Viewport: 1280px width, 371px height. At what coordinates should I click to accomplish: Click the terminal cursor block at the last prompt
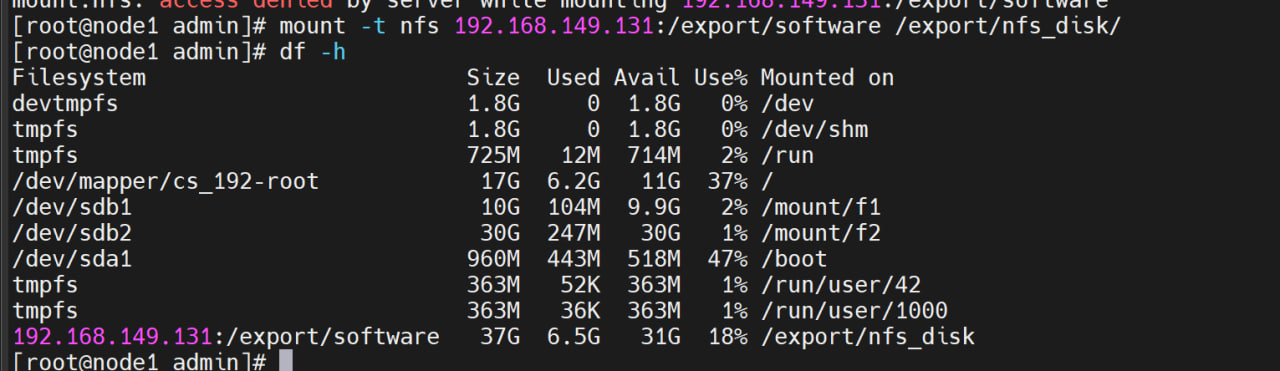pyautogui.click(x=286, y=362)
